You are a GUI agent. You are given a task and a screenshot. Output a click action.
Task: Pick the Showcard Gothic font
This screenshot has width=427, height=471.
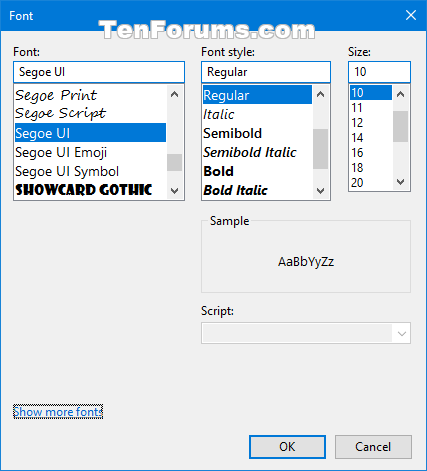pos(90,190)
